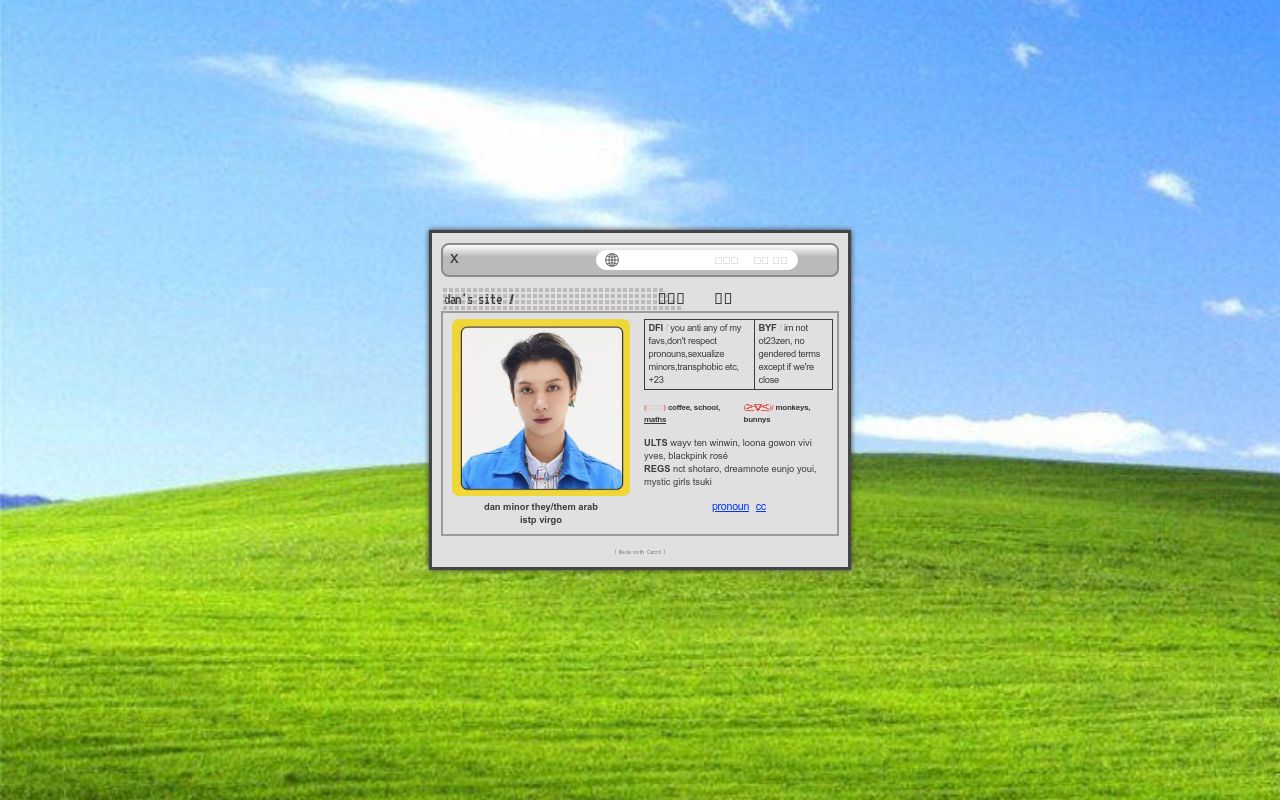
Task: Click the underlined "maths" text
Action: point(655,420)
